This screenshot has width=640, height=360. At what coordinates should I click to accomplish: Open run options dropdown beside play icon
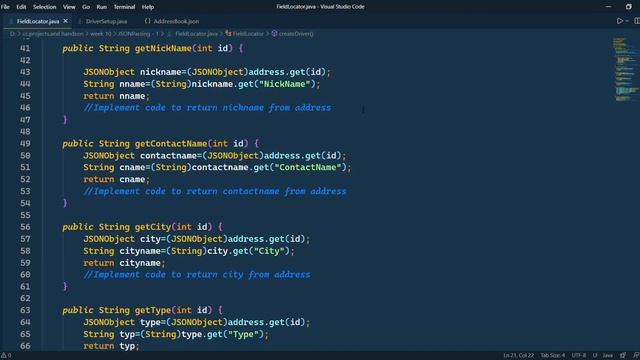click(x=627, y=21)
